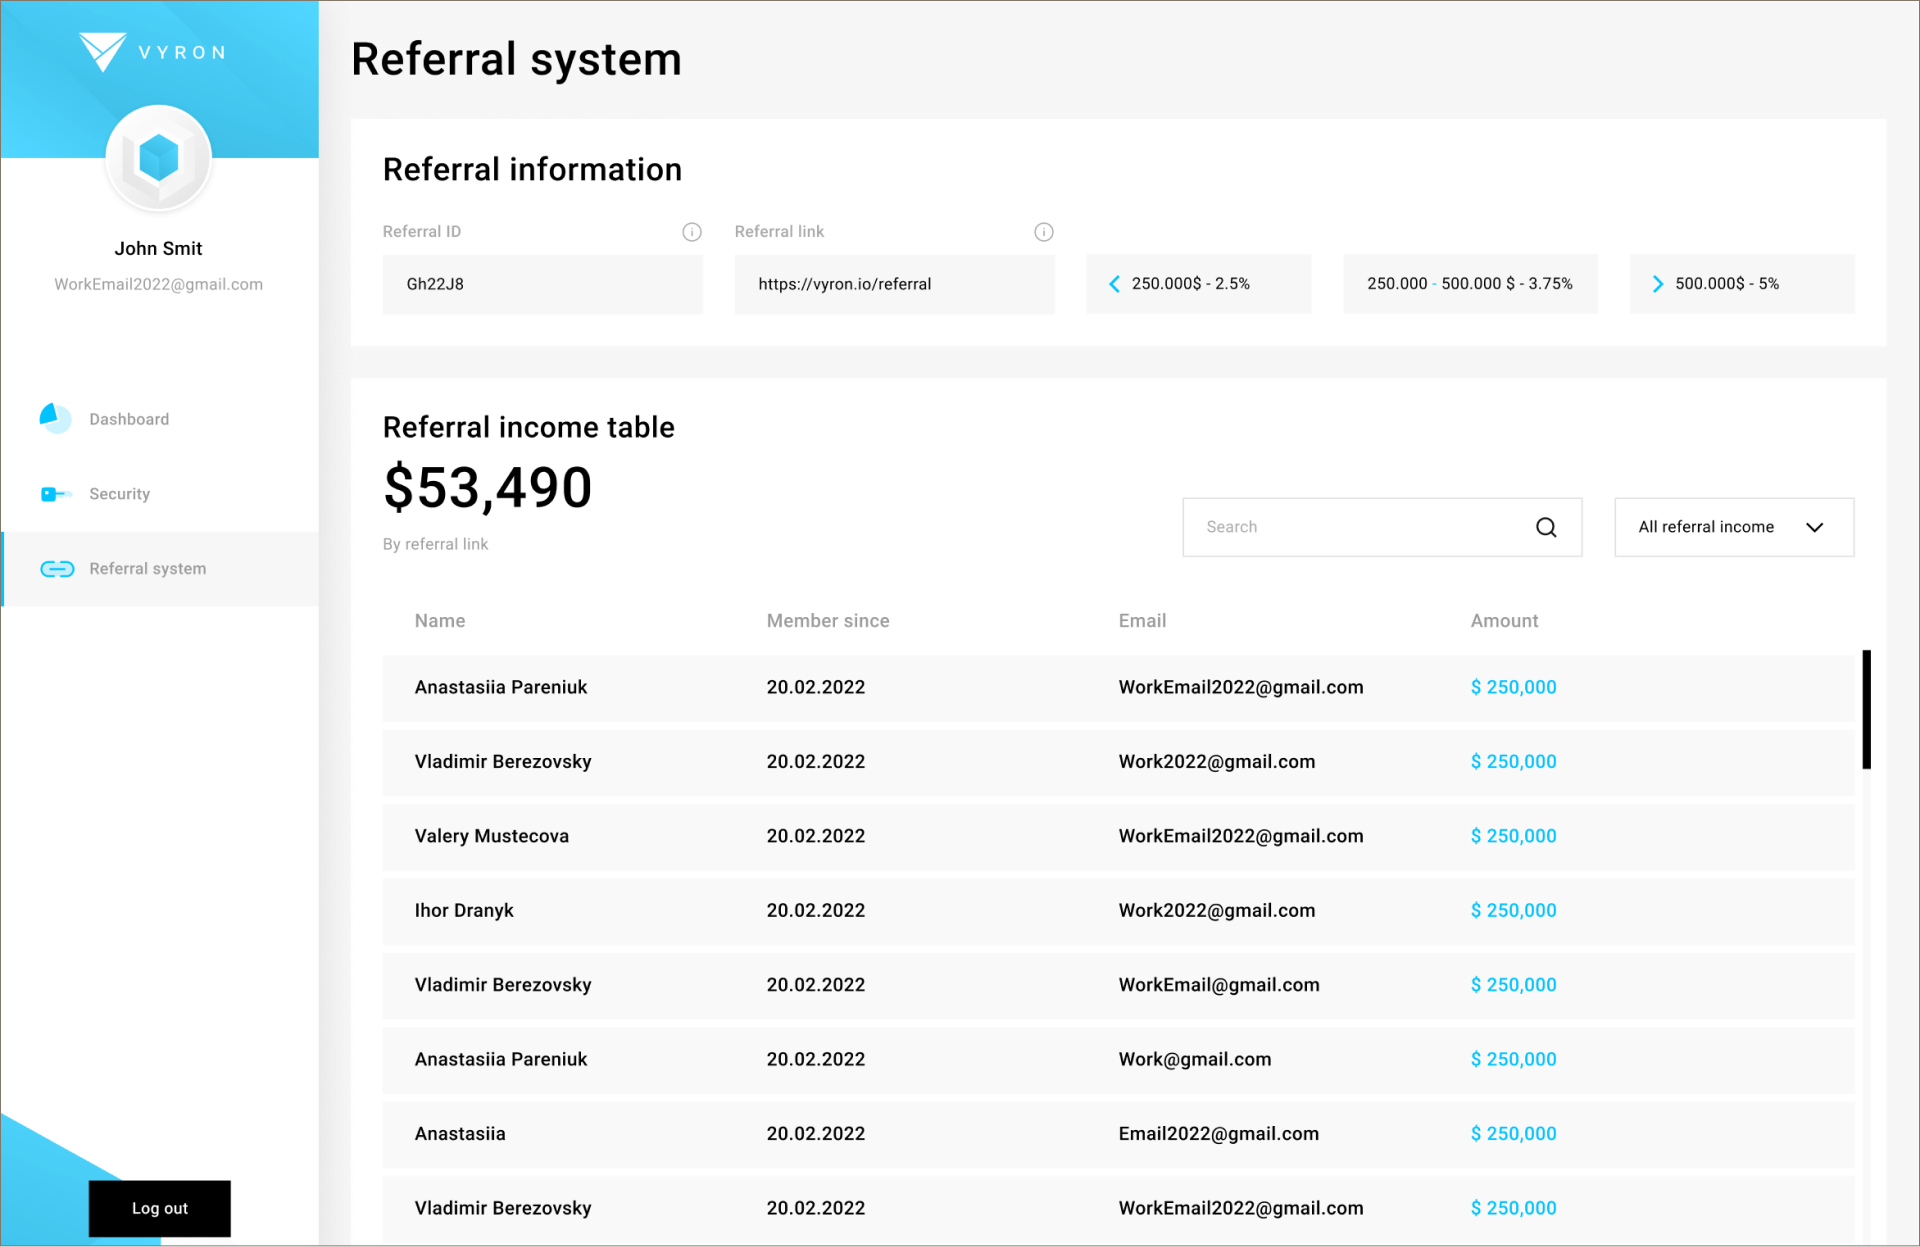
Task: Click the Referral link info icon
Action: coord(1043,232)
